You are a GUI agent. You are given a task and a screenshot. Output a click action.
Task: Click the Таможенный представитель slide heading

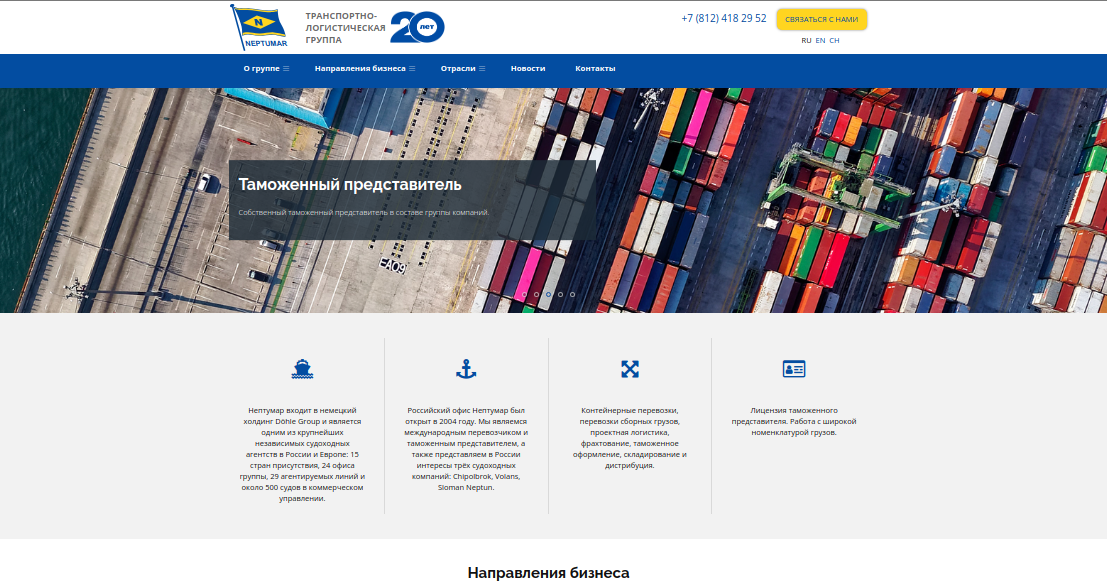349,184
